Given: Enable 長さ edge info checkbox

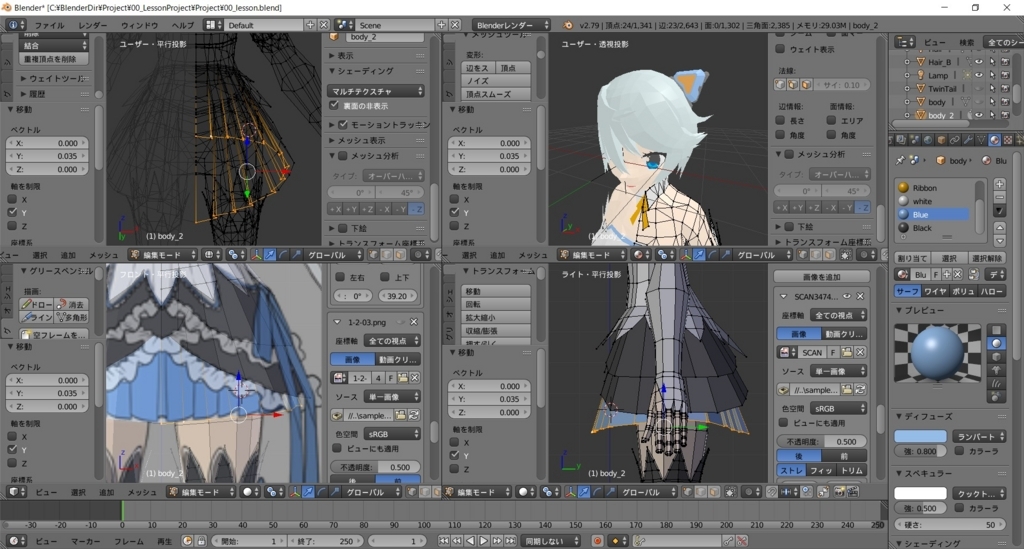Looking at the screenshot, I should pyautogui.click(x=780, y=120).
